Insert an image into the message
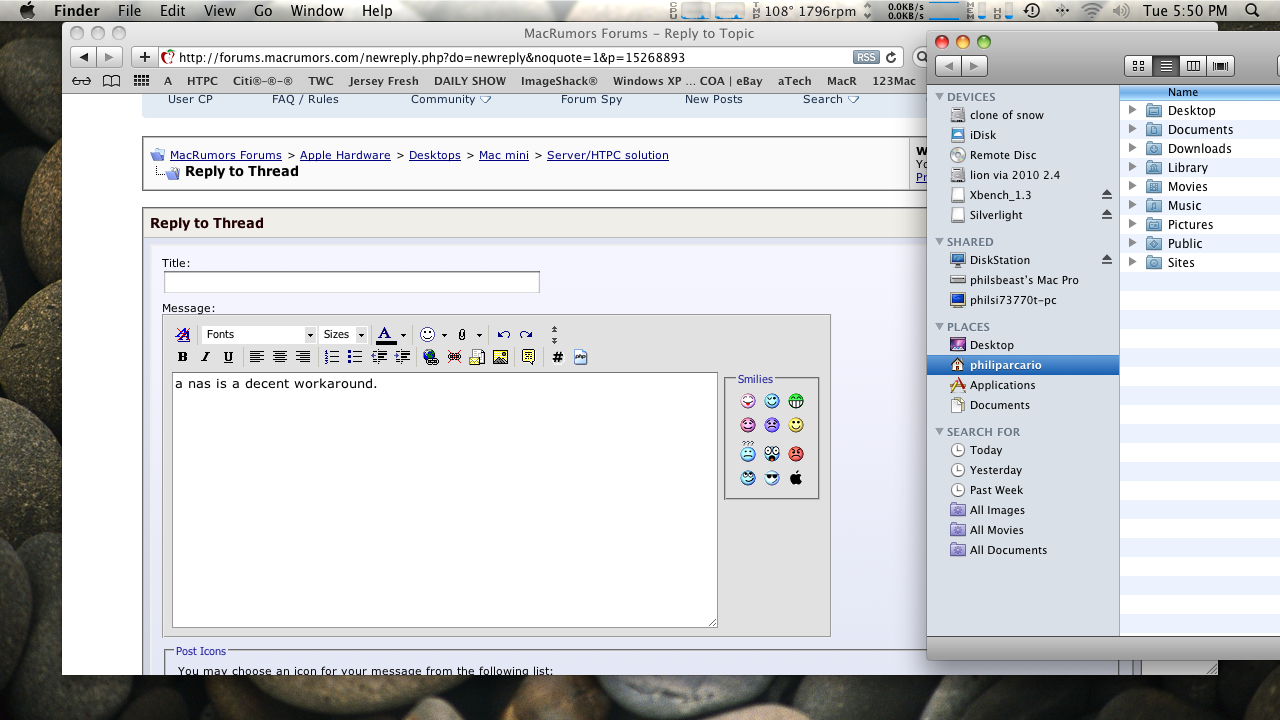Image resolution: width=1280 pixels, height=720 pixels. click(x=500, y=357)
